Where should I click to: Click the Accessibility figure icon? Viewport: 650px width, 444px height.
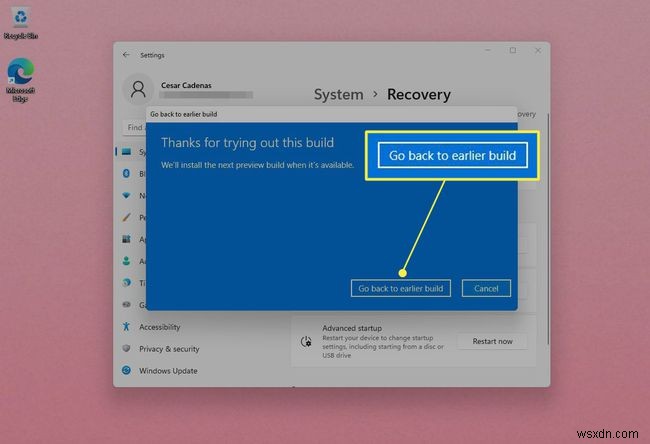point(126,327)
